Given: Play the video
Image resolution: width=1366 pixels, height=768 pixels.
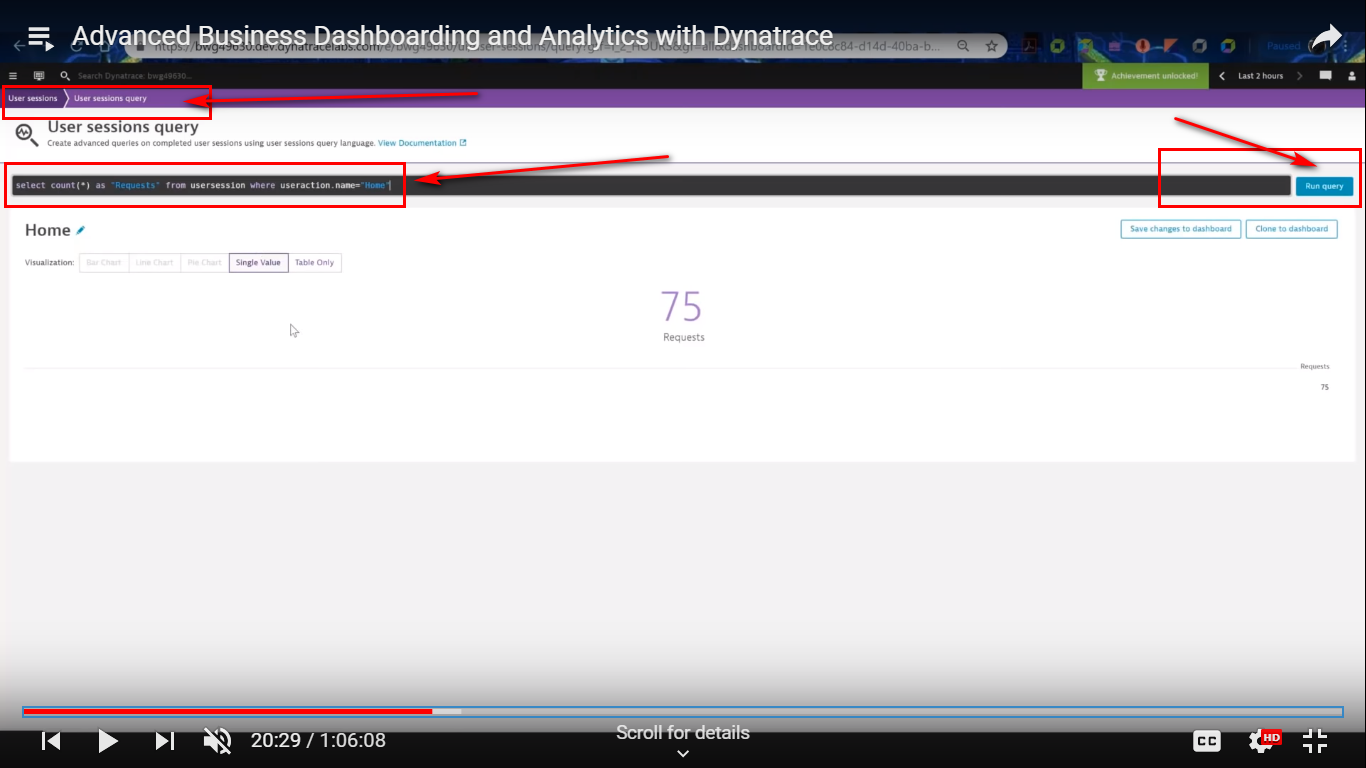Looking at the screenshot, I should coord(108,741).
